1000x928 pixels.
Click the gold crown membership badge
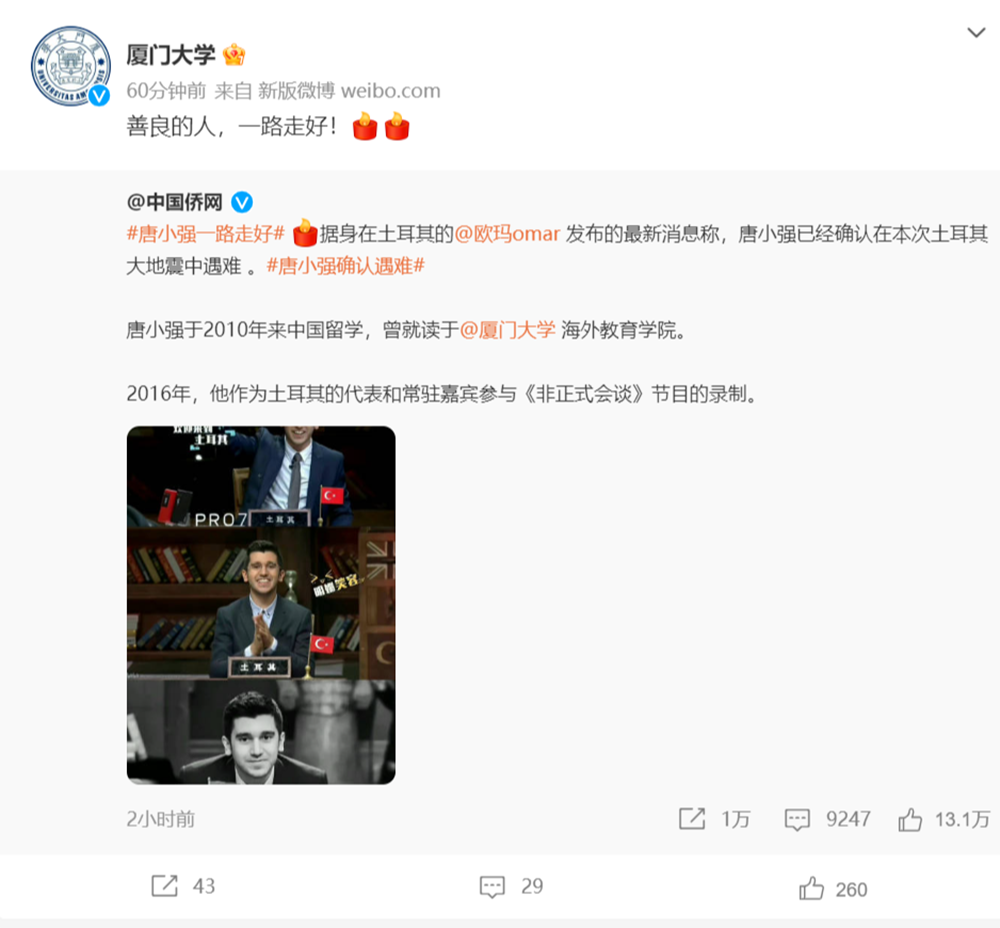click(x=234, y=55)
